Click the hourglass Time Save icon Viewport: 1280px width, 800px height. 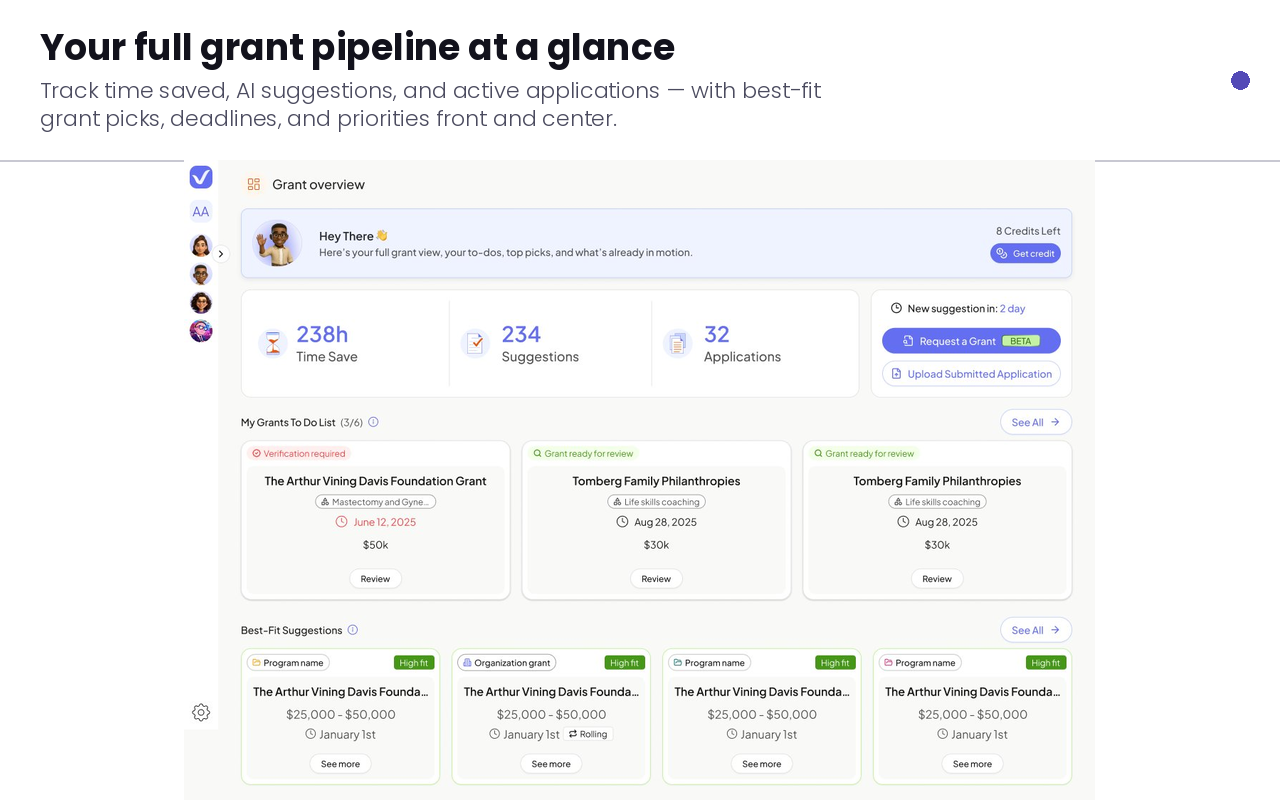272,344
